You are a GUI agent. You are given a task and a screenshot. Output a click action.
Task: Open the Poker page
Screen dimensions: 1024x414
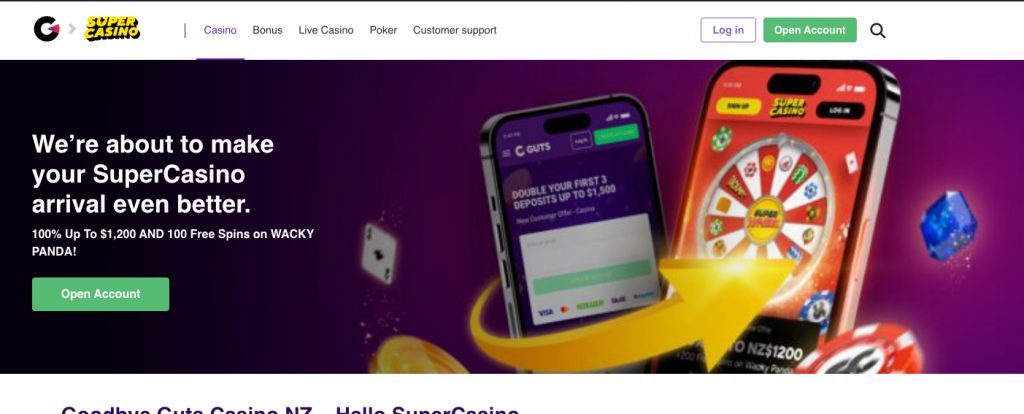(x=383, y=30)
